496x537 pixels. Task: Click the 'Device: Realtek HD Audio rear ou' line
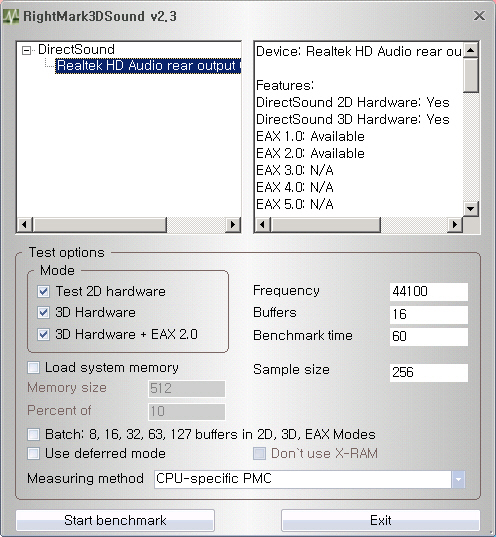[359, 52]
